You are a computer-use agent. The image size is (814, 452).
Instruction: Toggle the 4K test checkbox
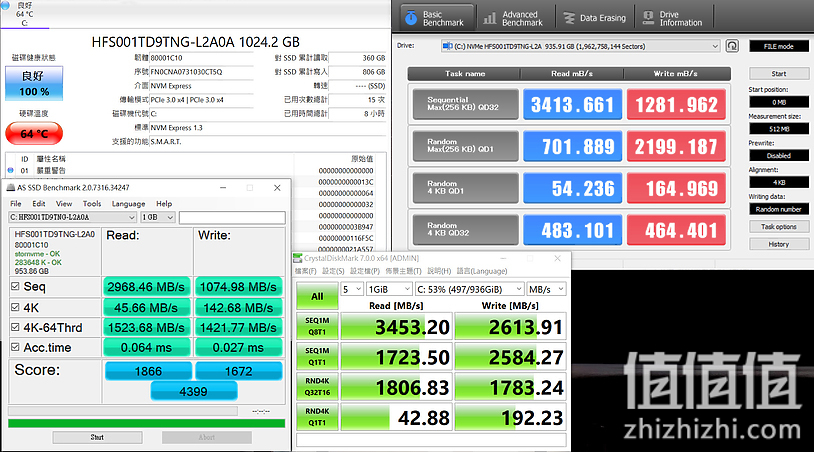click(15, 307)
